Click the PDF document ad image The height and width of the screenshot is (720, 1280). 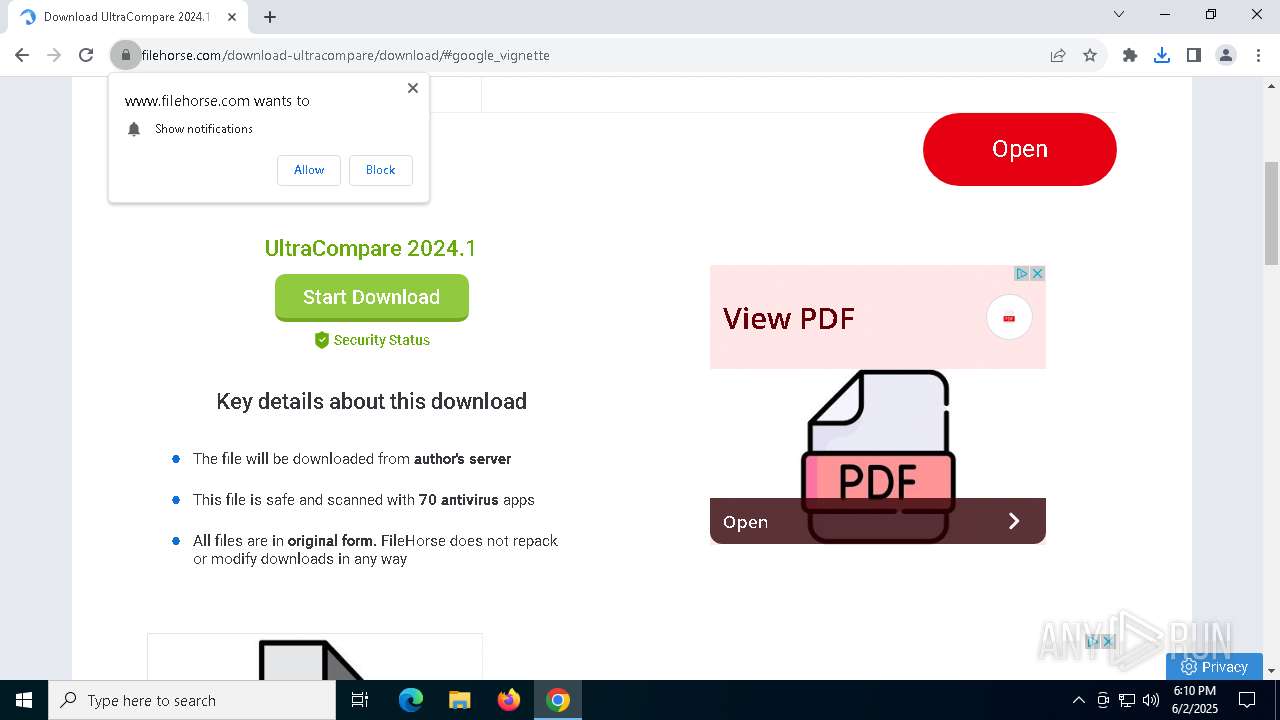[x=878, y=456]
